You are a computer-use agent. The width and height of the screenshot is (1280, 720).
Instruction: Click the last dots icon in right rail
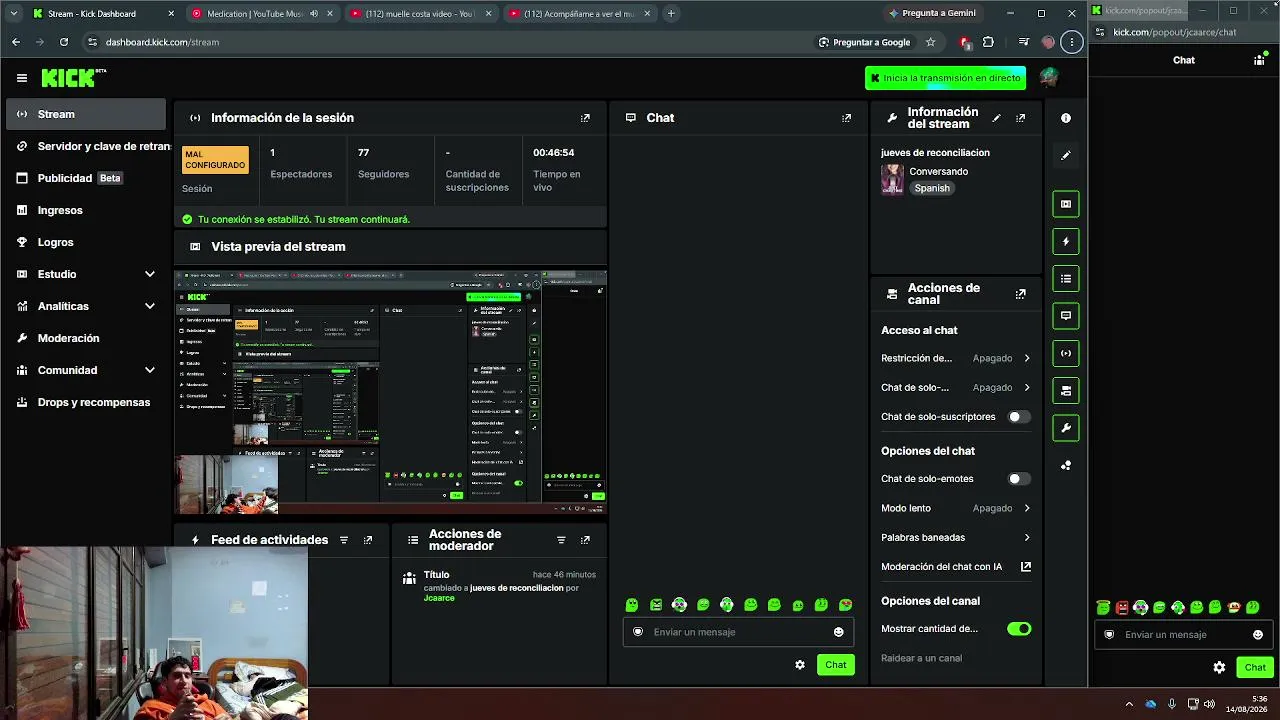point(1066,465)
